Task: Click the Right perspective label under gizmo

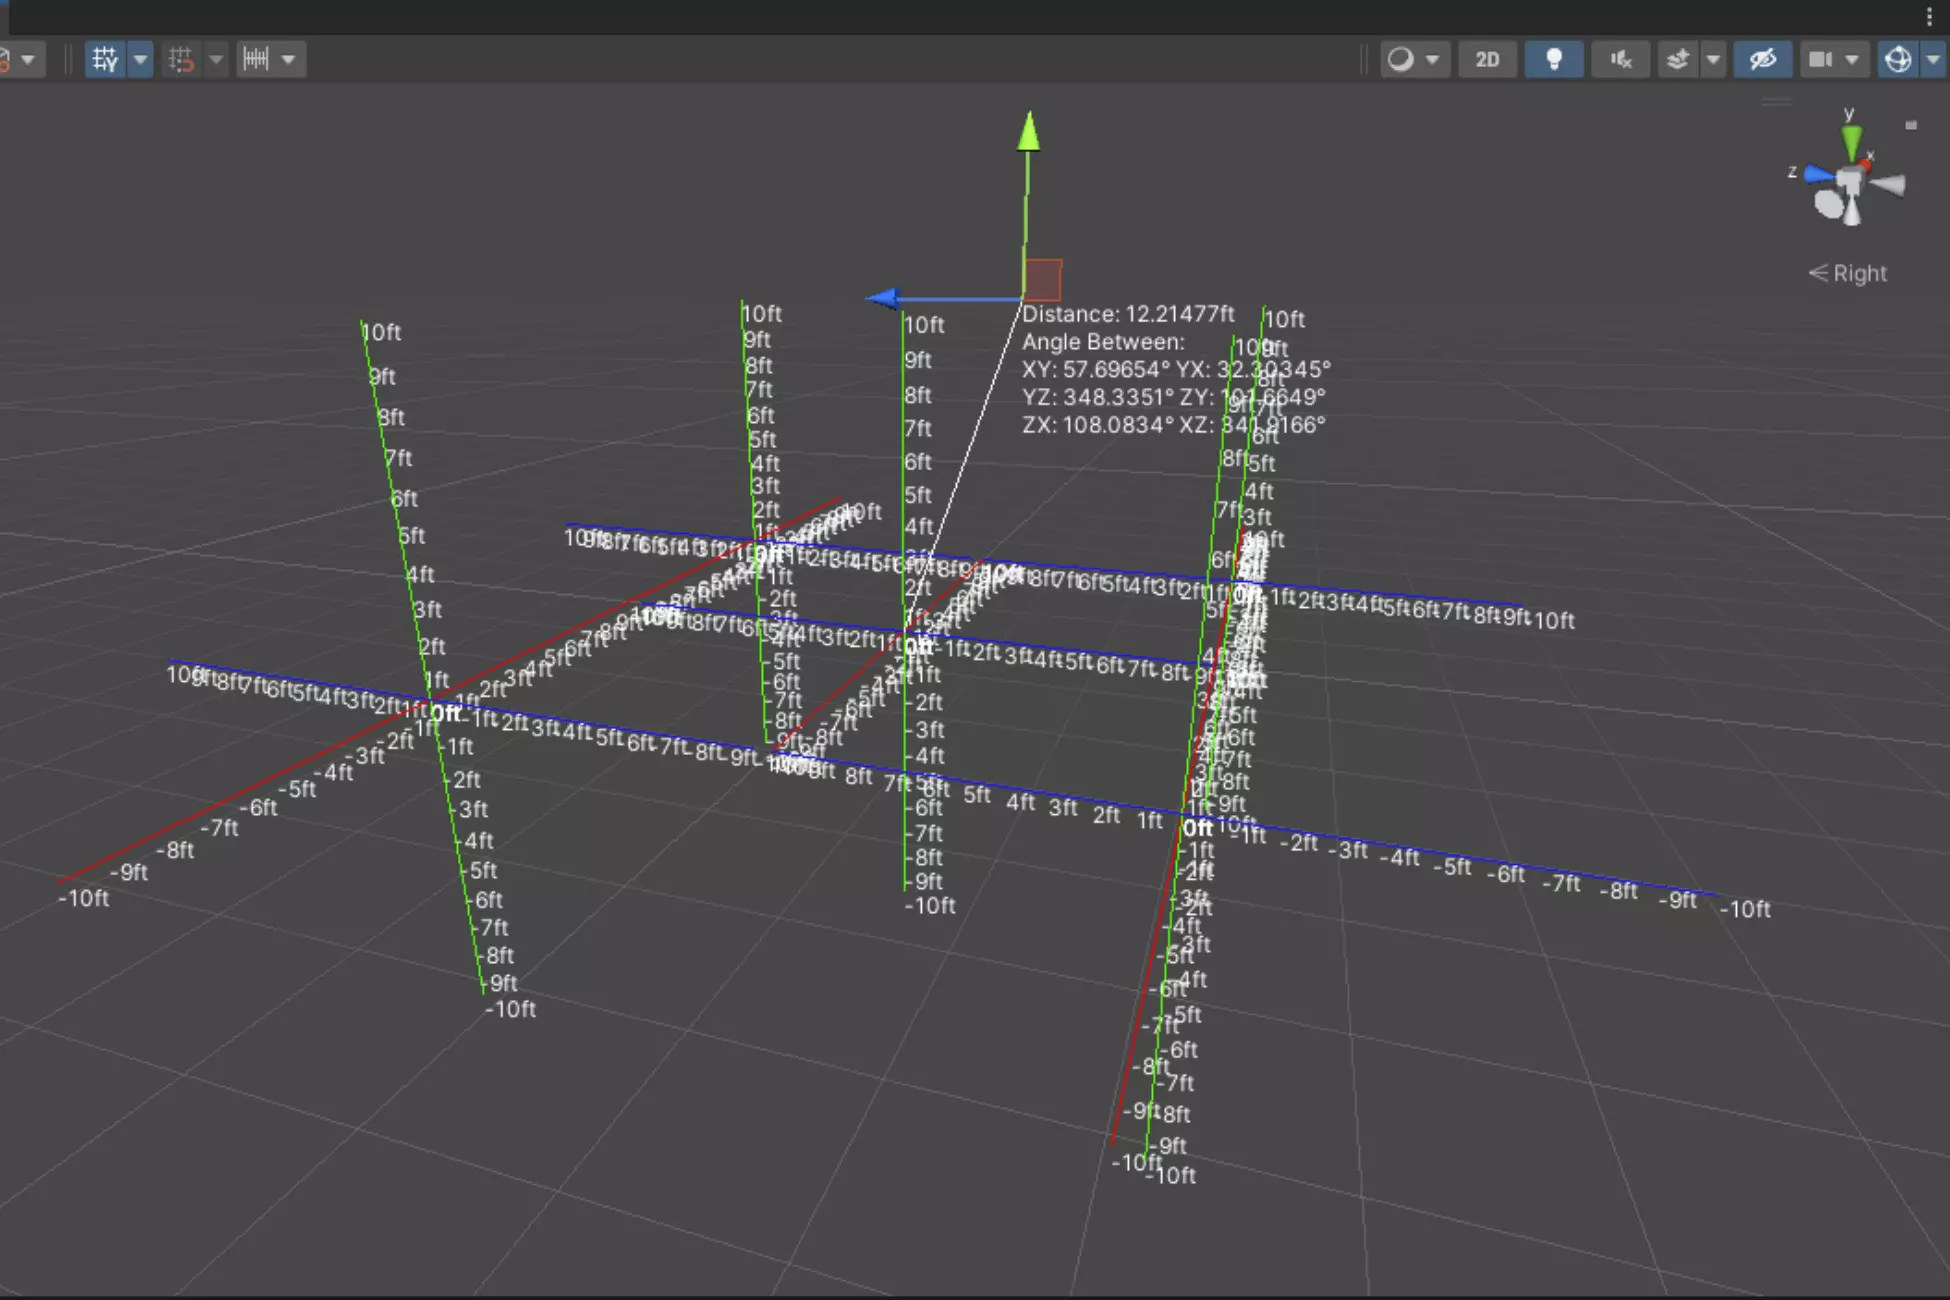Action: [1848, 273]
